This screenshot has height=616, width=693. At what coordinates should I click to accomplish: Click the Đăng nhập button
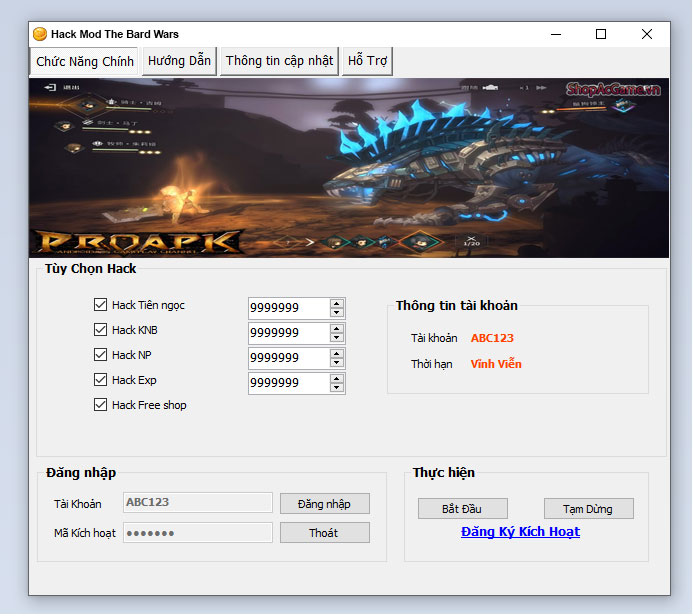pyautogui.click(x=324, y=504)
